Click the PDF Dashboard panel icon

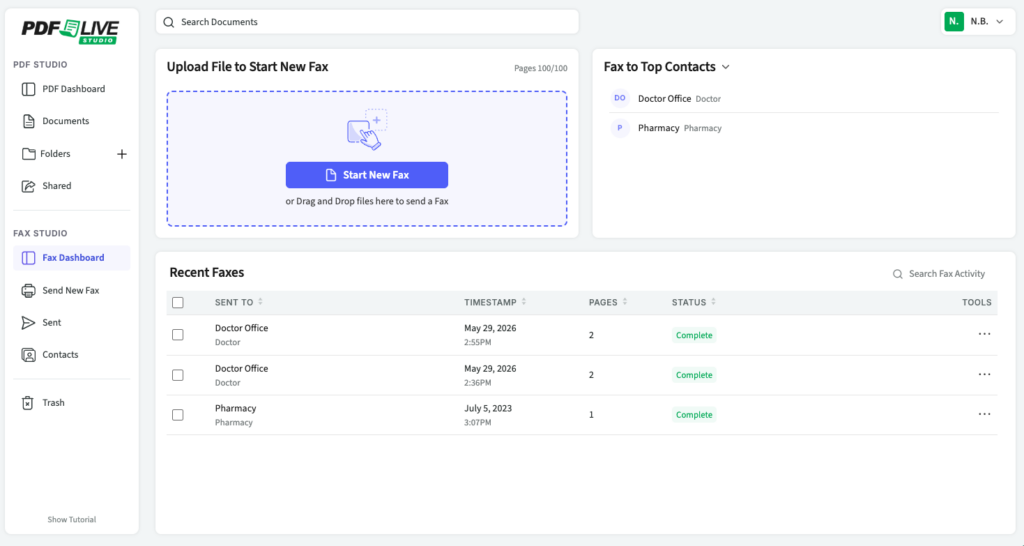pos(28,89)
